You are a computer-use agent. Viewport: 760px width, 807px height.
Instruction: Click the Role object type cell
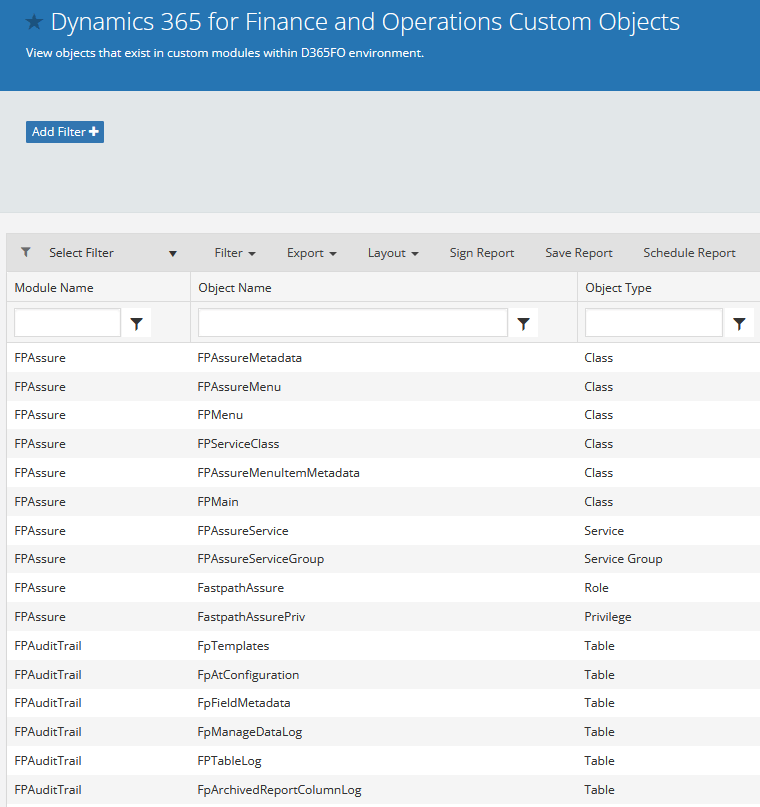tap(596, 588)
